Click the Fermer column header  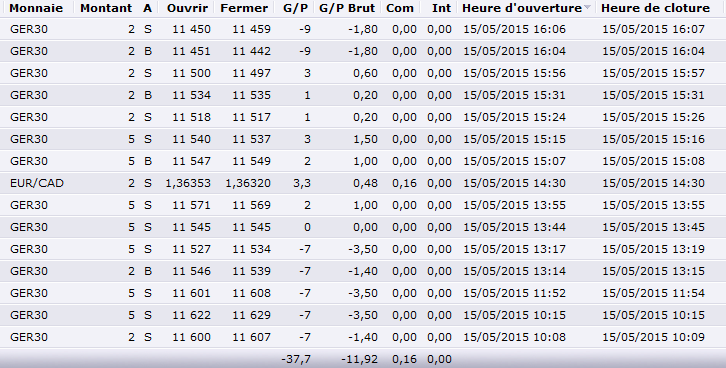(x=244, y=8)
